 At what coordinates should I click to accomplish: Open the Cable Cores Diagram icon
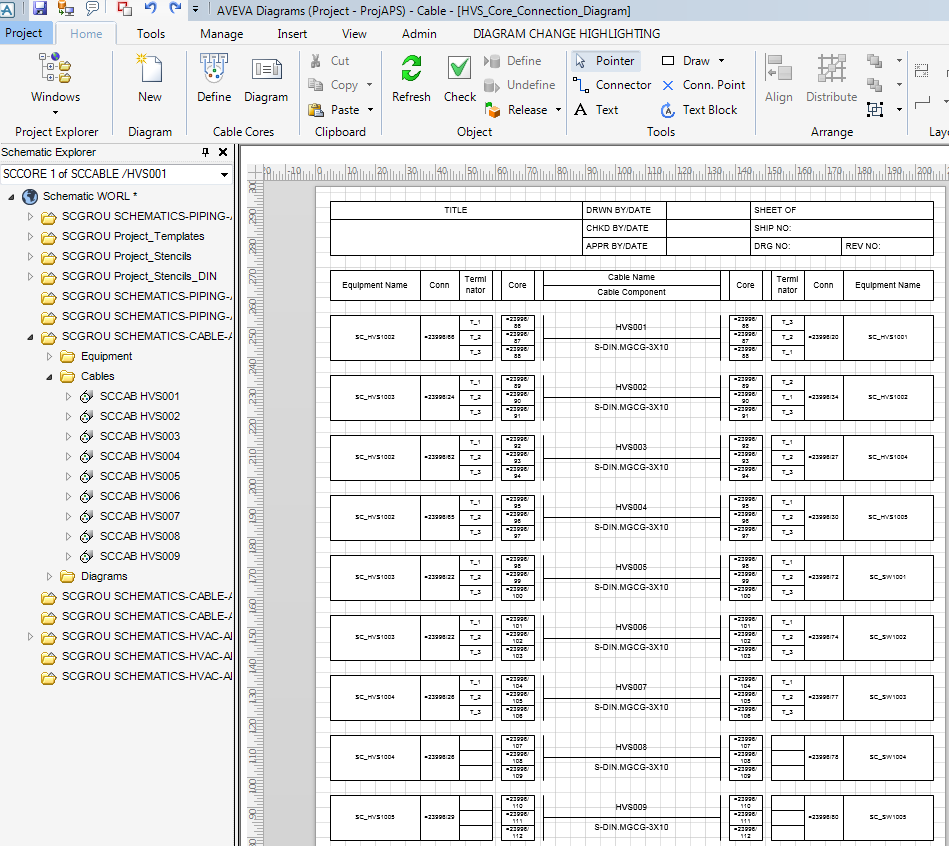[x=266, y=79]
